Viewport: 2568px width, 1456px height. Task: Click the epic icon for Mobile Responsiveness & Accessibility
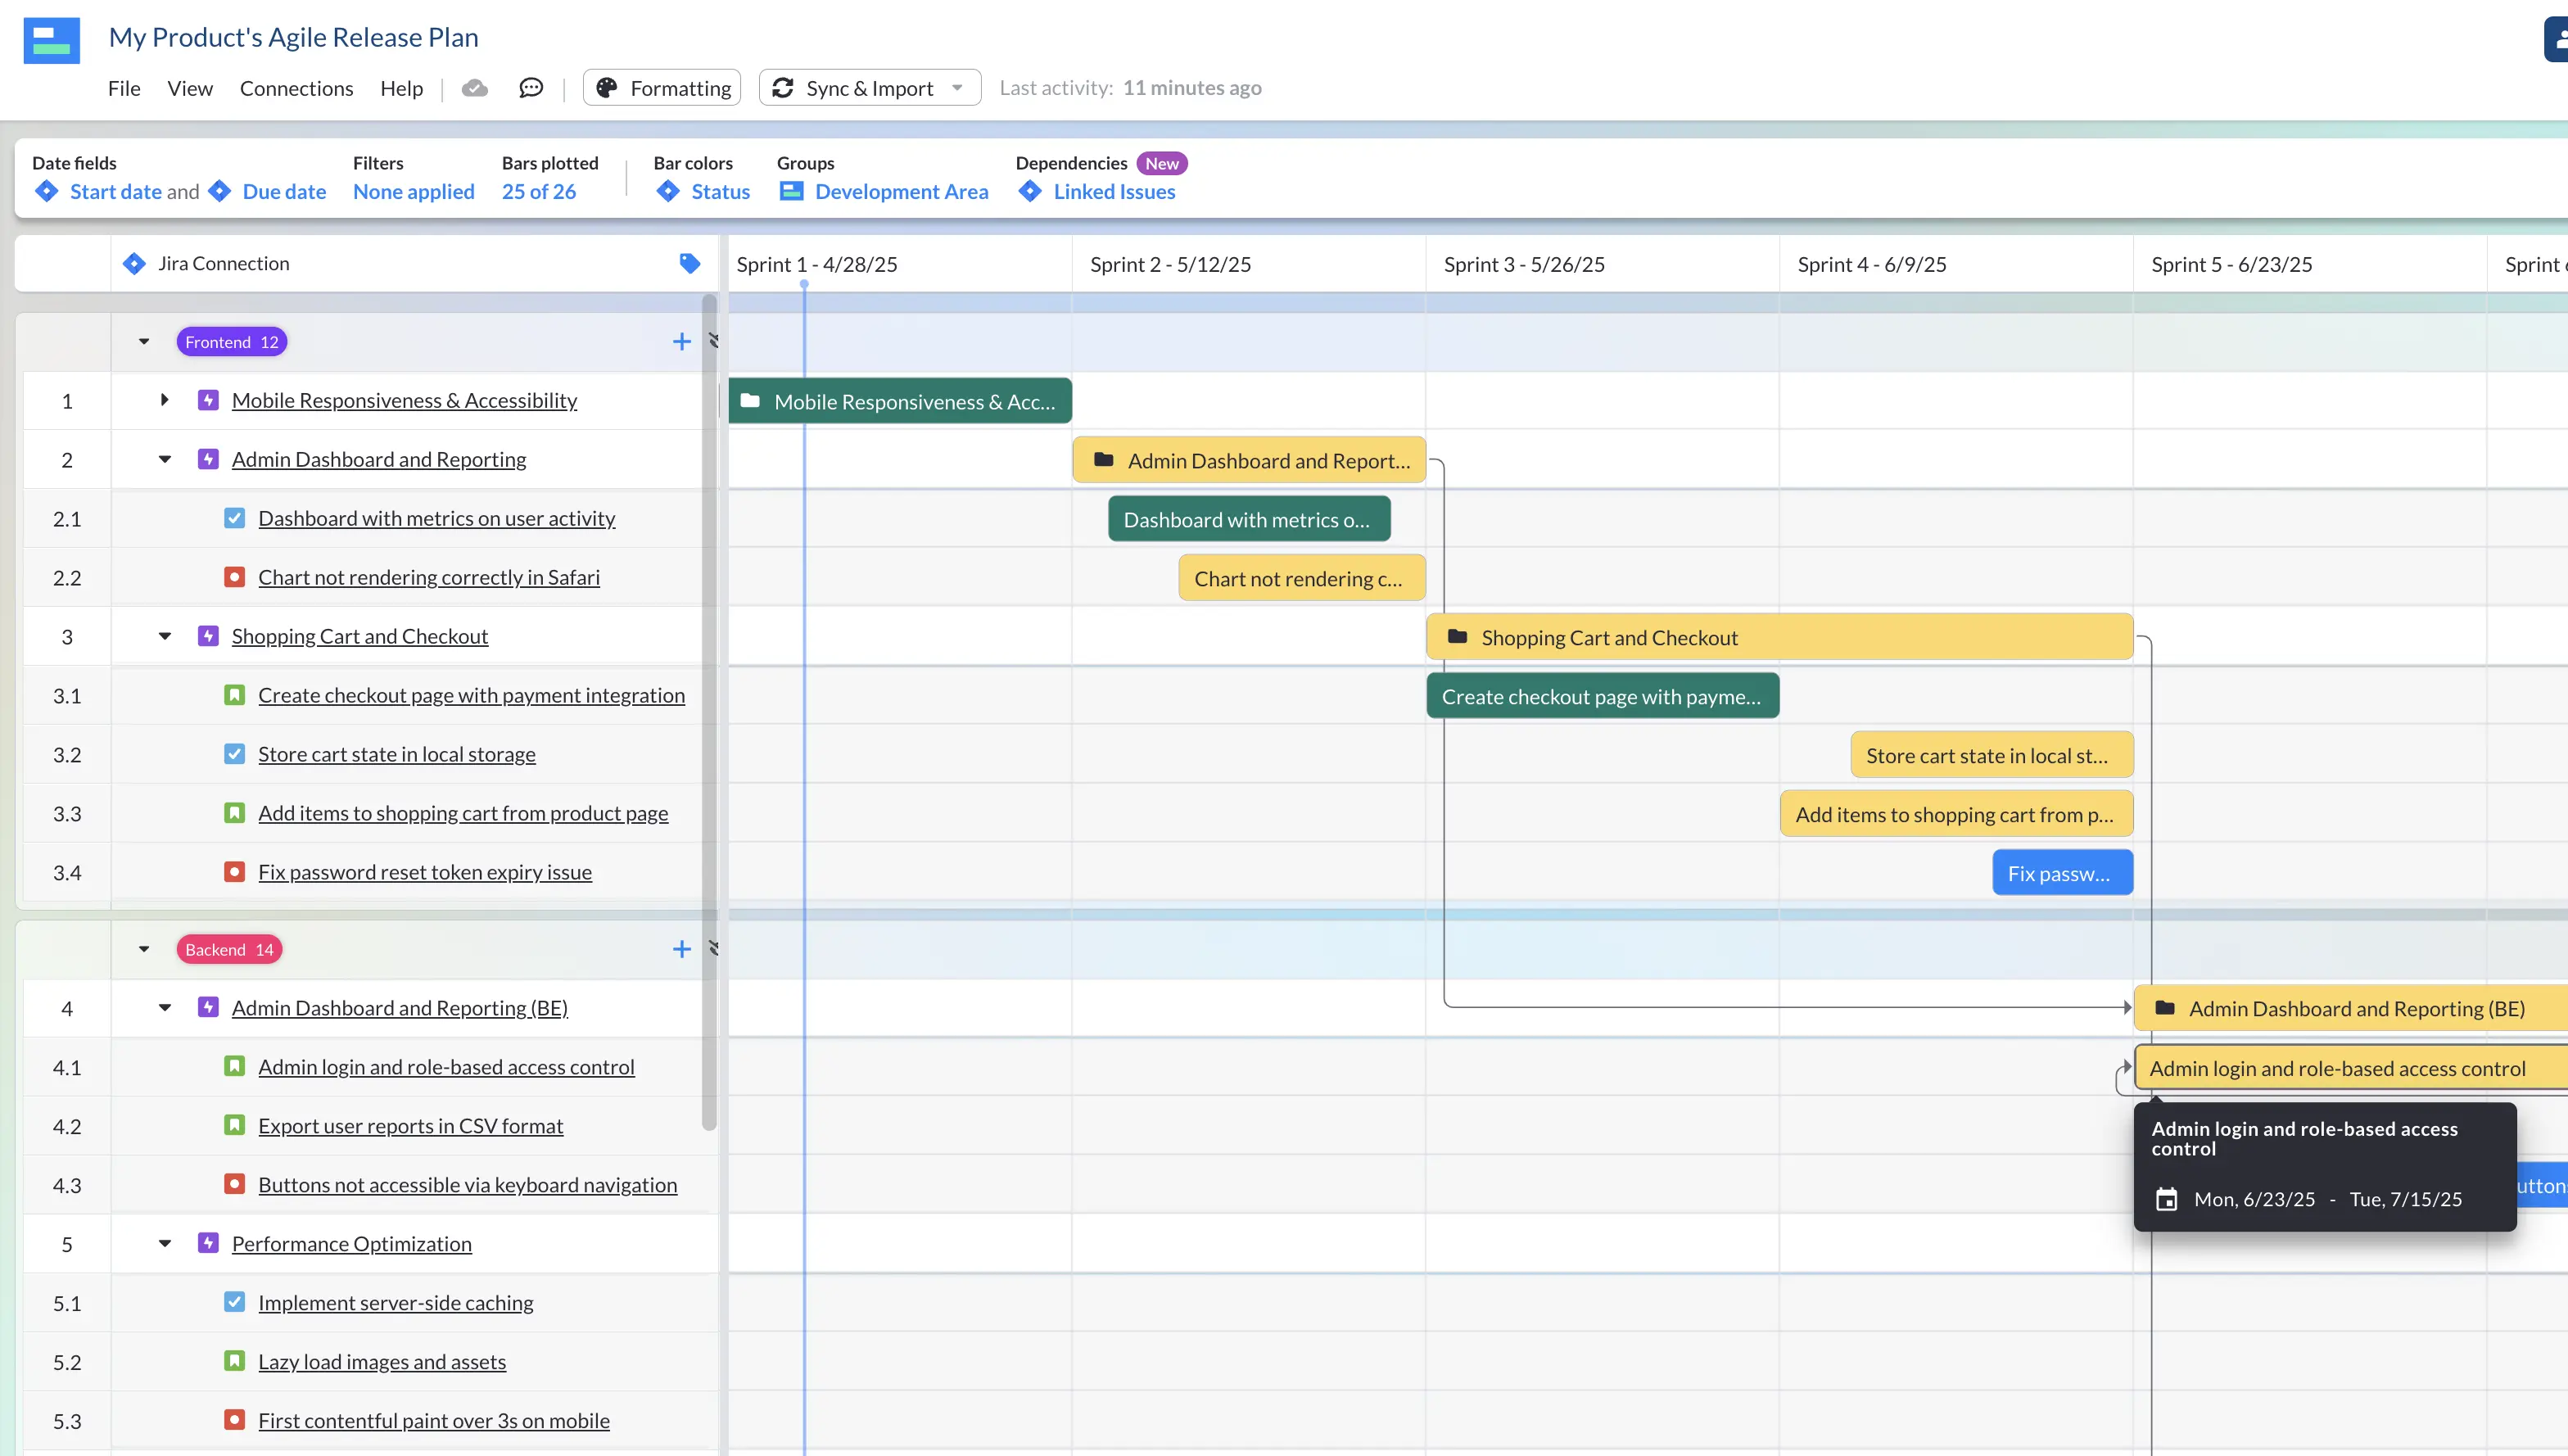pyautogui.click(x=208, y=400)
